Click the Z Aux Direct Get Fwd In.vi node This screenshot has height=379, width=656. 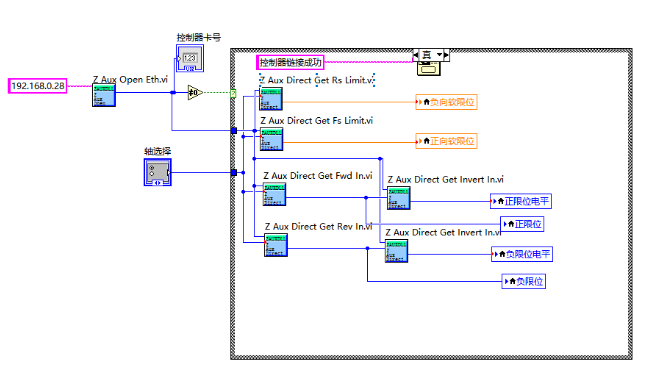click(x=274, y=195)
